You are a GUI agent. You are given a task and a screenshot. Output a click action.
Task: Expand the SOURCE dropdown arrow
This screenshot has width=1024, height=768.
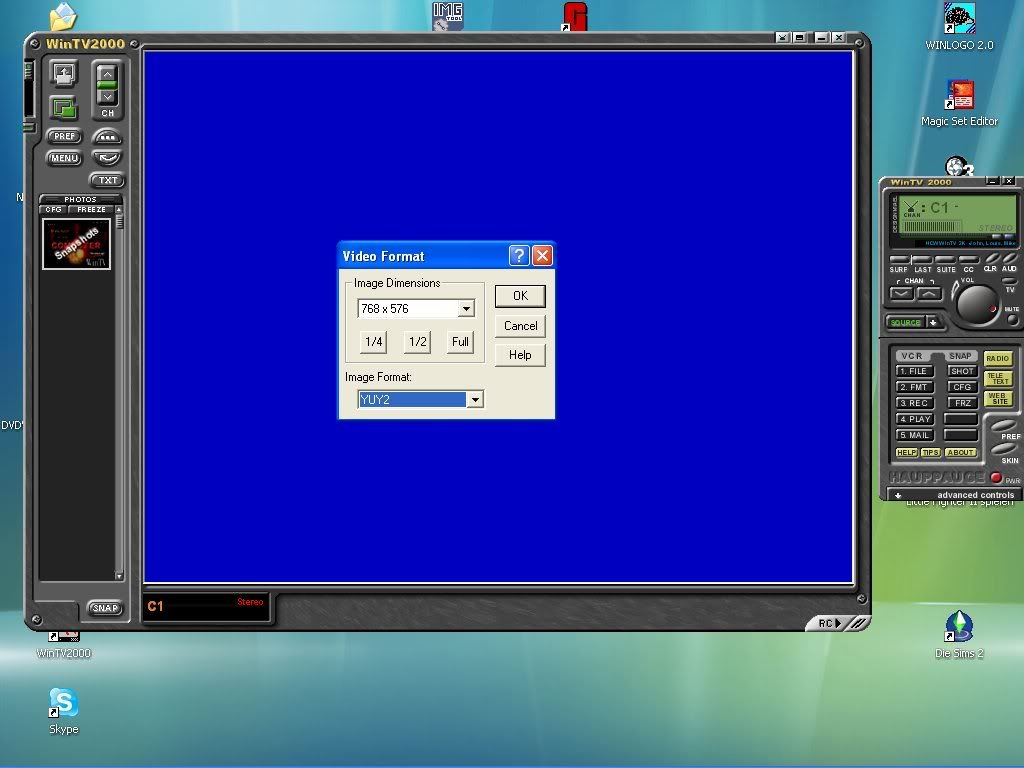[933, 323]
